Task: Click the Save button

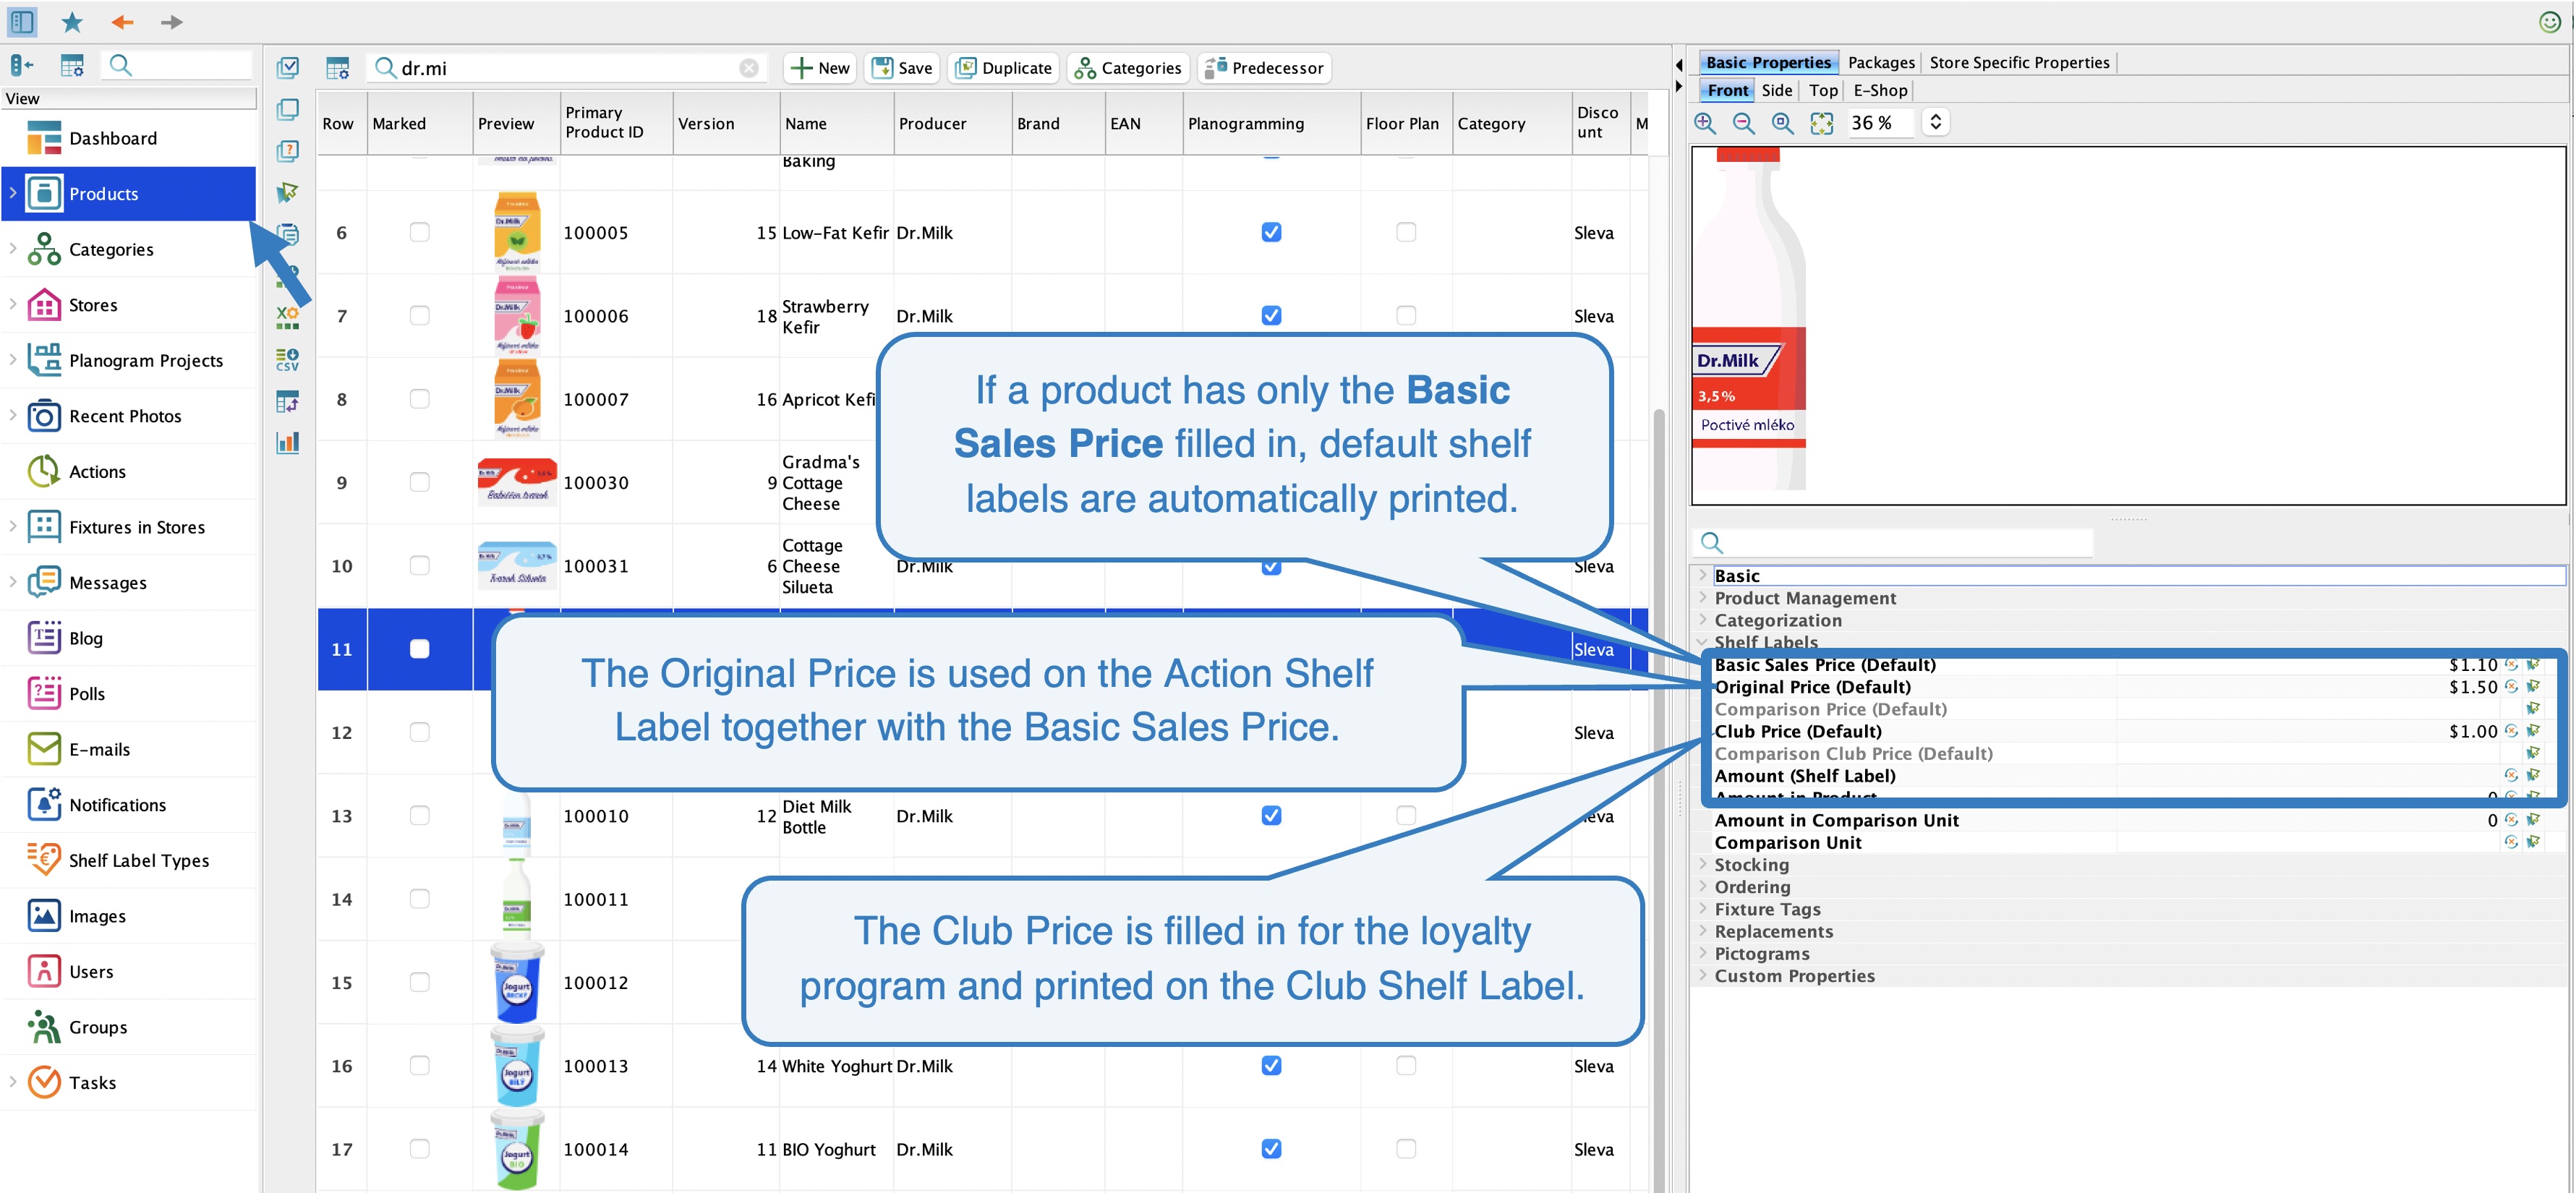Action: pyautogui.click(x=902, y=68)
